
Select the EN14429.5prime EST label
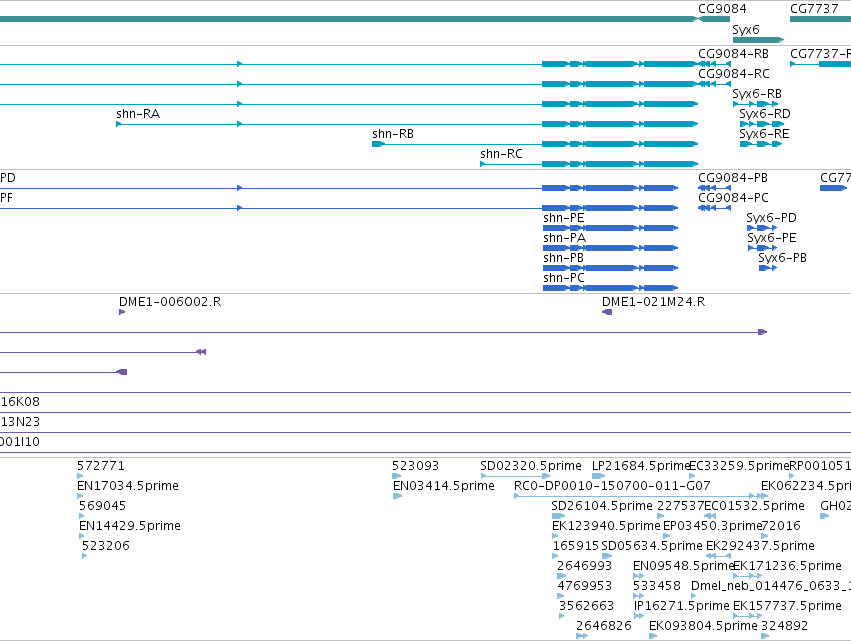[x=130, y=526]
